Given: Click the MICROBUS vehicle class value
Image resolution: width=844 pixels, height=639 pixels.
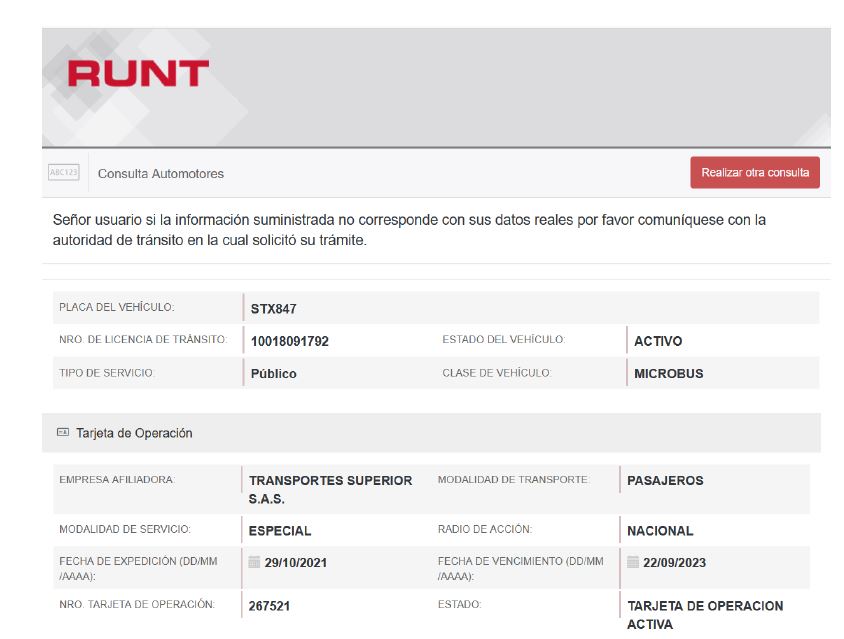Looking at the screenshot, I should 668,374.
